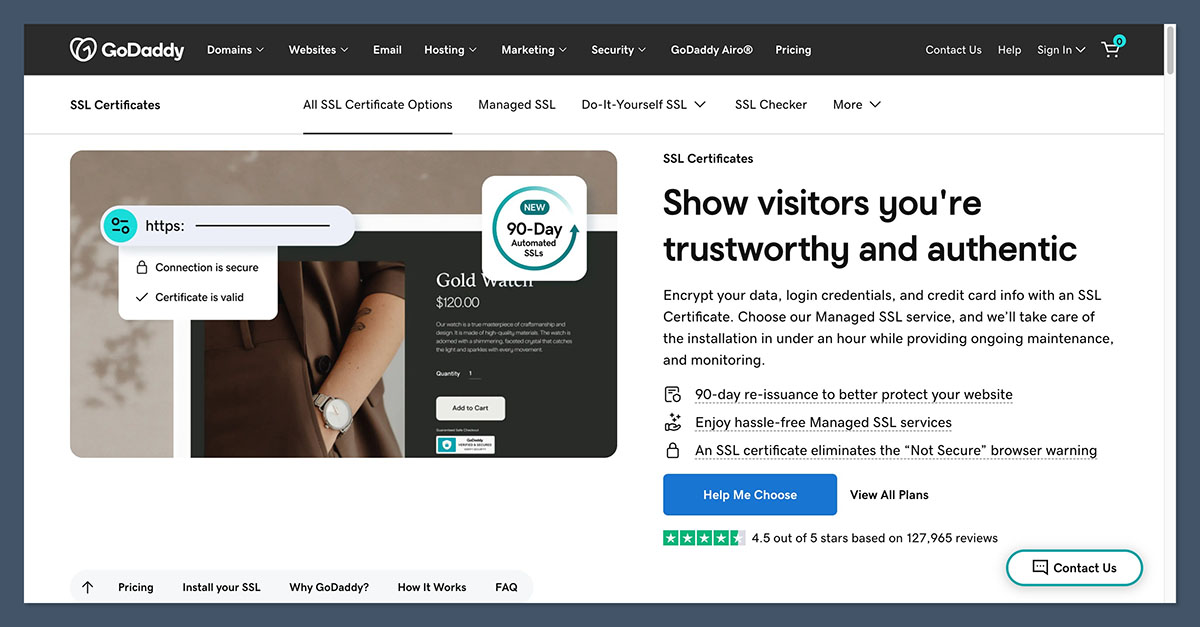
Task: Click the certificate icon beside 90-day re-issuance
Action: coord(673,394)
